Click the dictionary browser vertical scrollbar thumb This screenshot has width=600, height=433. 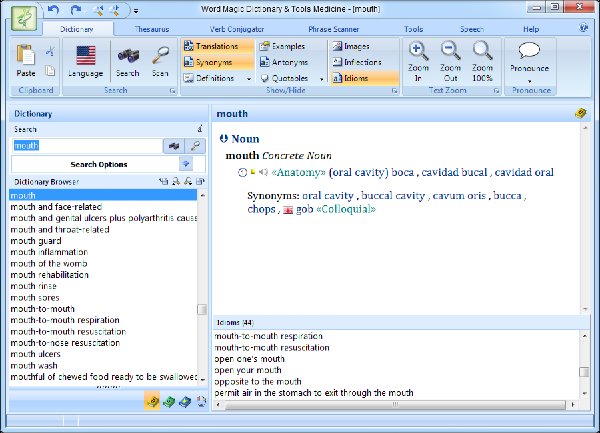point(202,309)
